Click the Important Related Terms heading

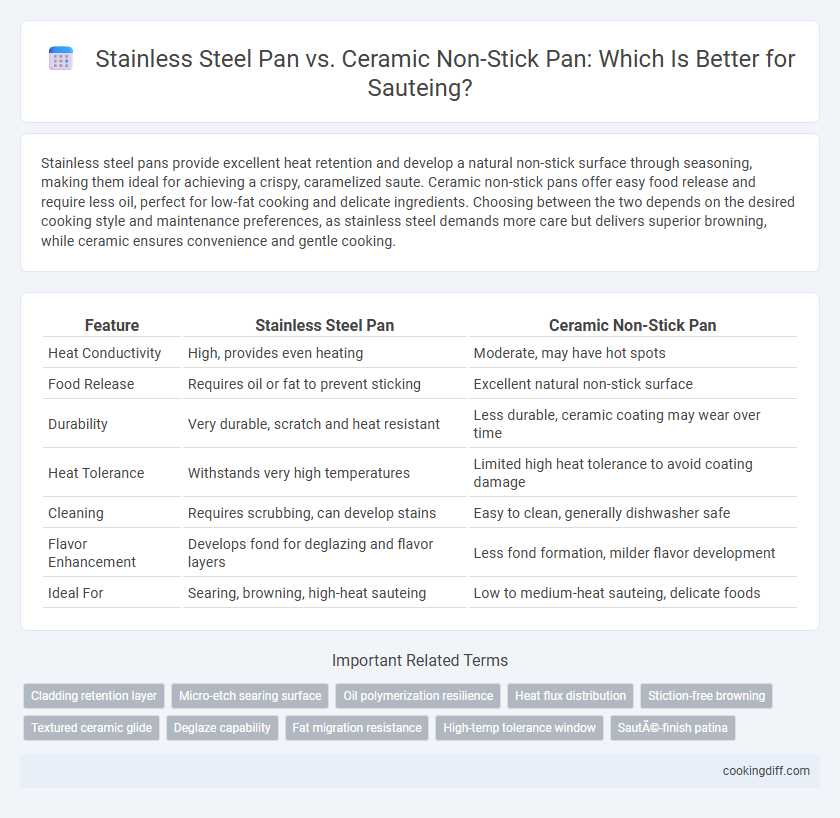(x=419, y=660)
